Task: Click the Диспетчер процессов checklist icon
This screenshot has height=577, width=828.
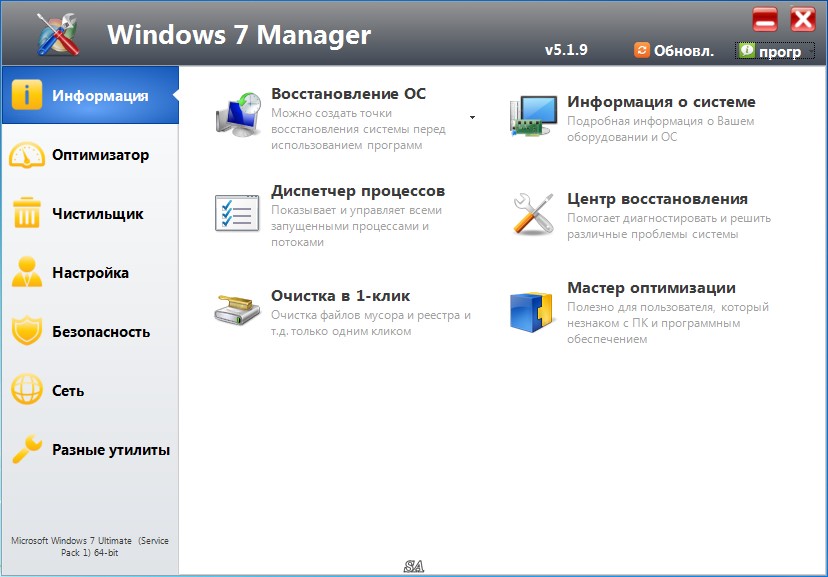Action: 237,213
